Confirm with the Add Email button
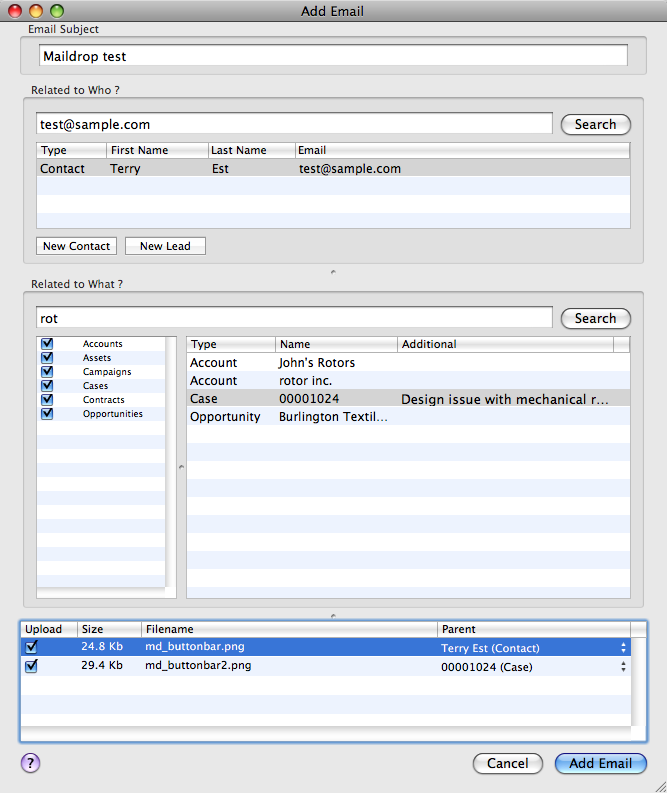 601,763
